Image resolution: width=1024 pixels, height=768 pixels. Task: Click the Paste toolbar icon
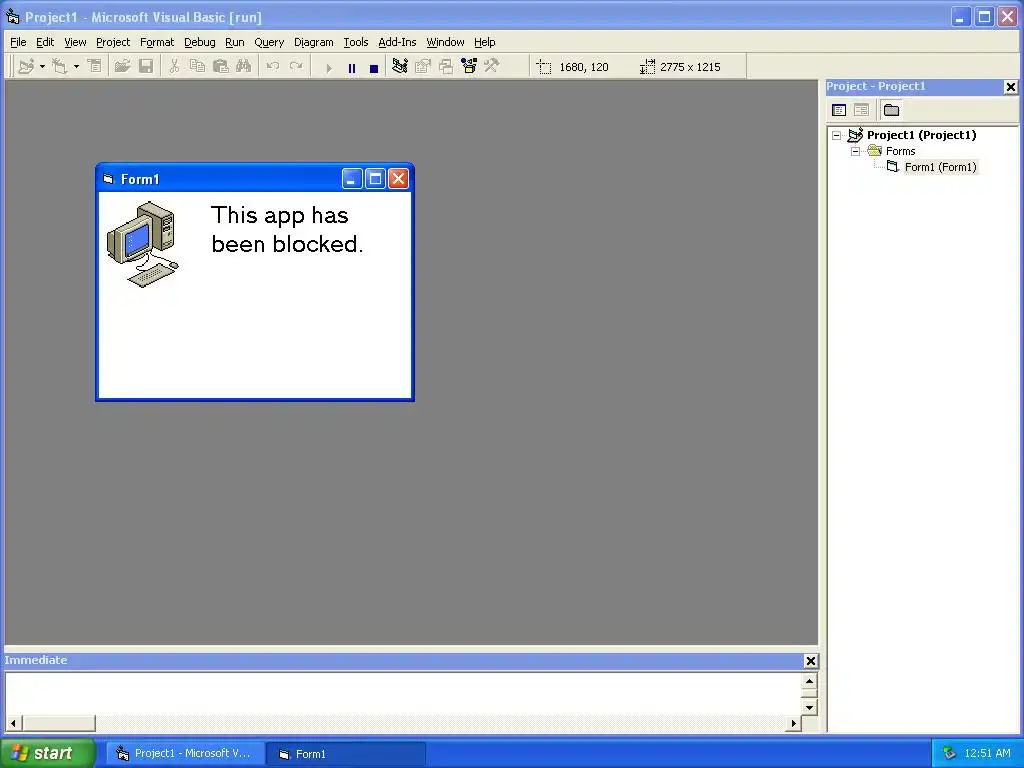tap(221, 67)
